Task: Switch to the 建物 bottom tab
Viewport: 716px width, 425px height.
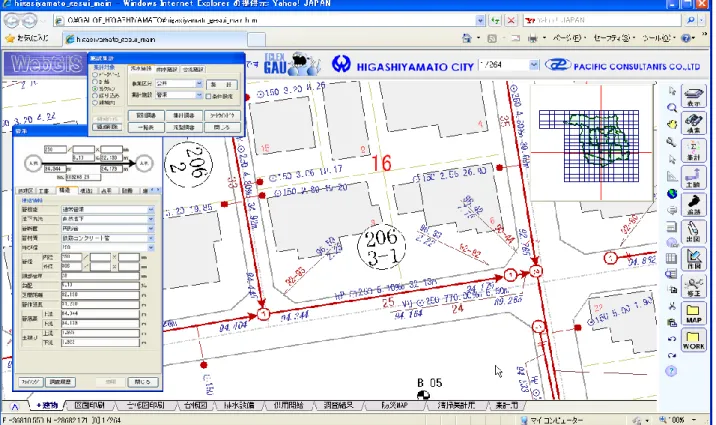Action: coord(47,405)
